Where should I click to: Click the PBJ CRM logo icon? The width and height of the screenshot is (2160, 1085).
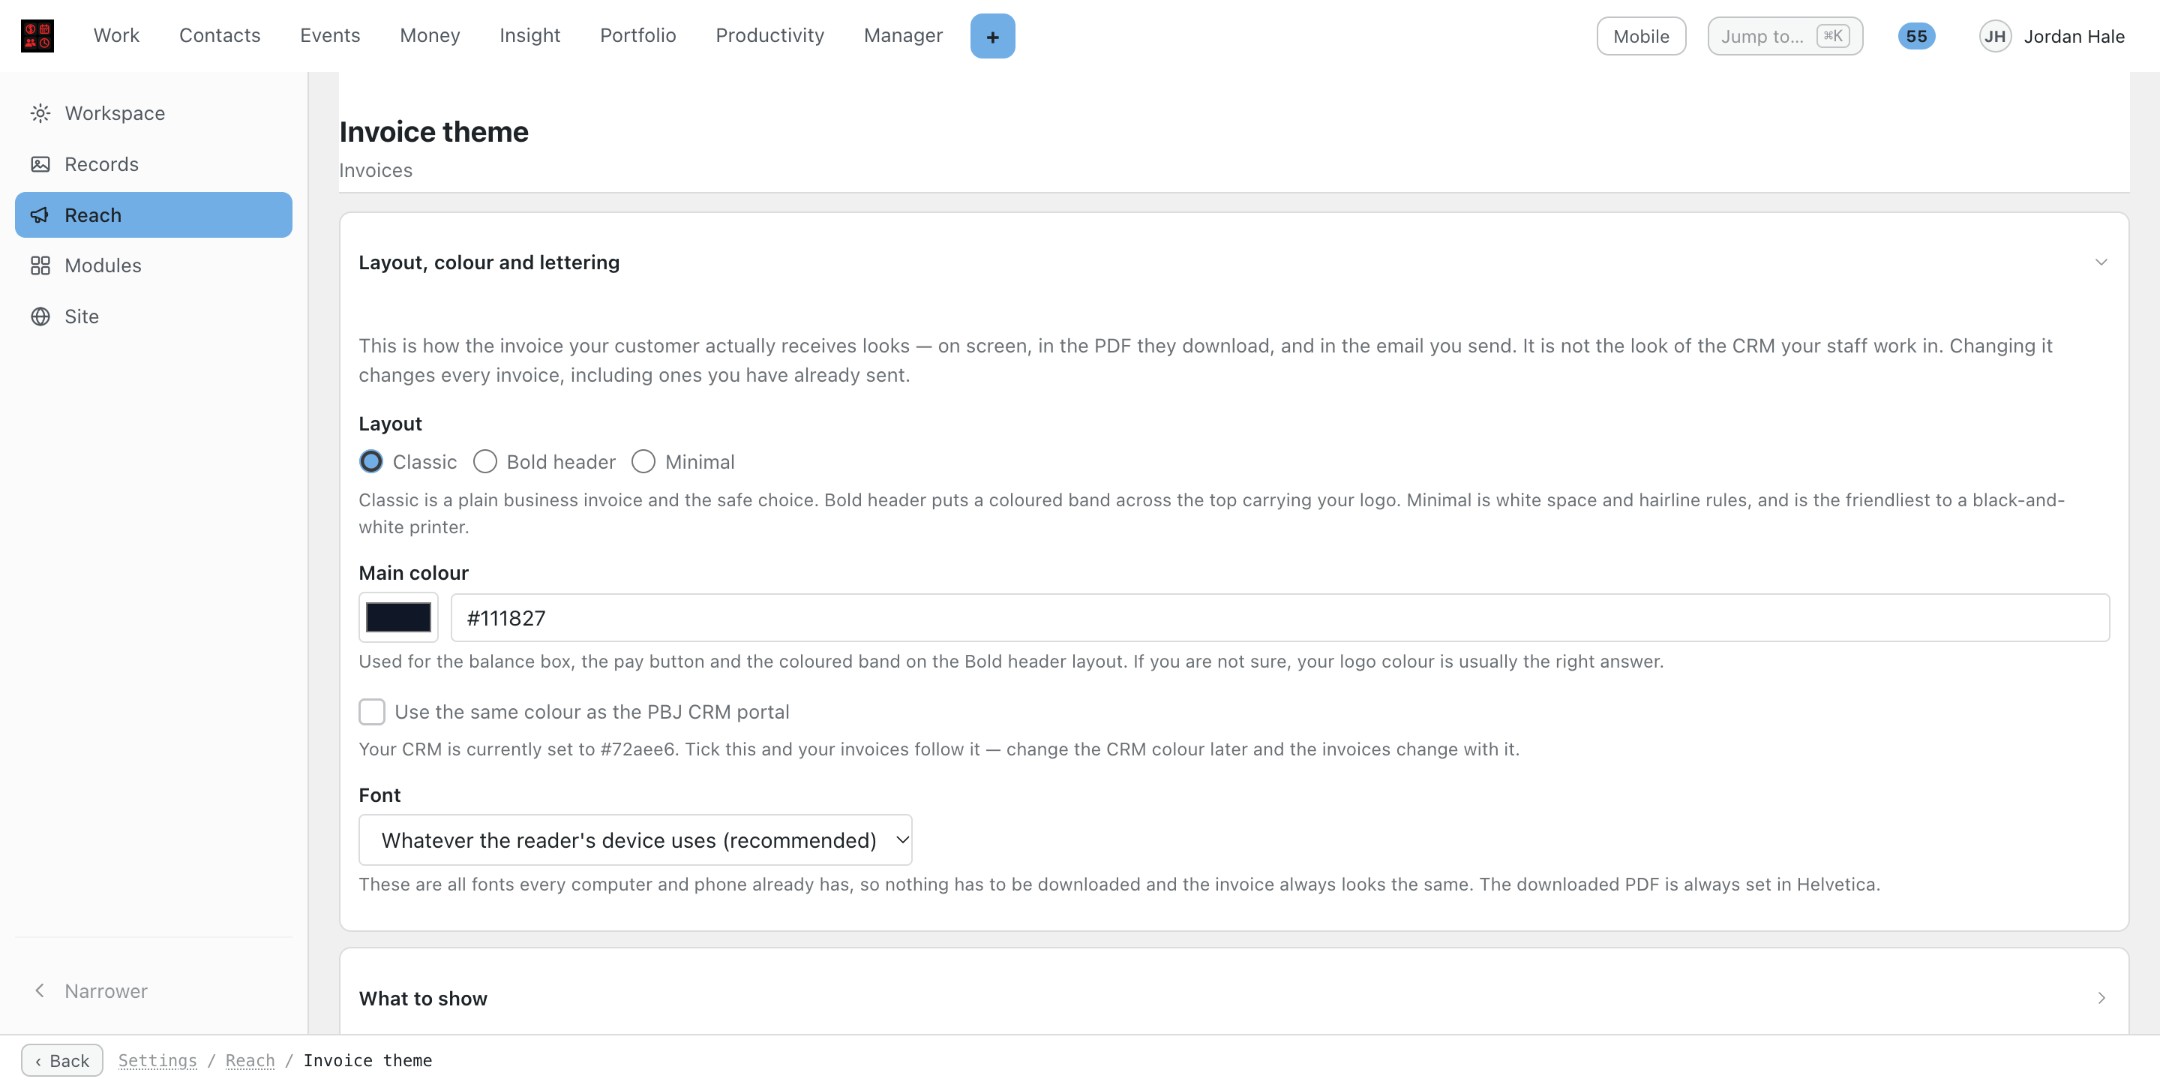[x=37, y=36]
